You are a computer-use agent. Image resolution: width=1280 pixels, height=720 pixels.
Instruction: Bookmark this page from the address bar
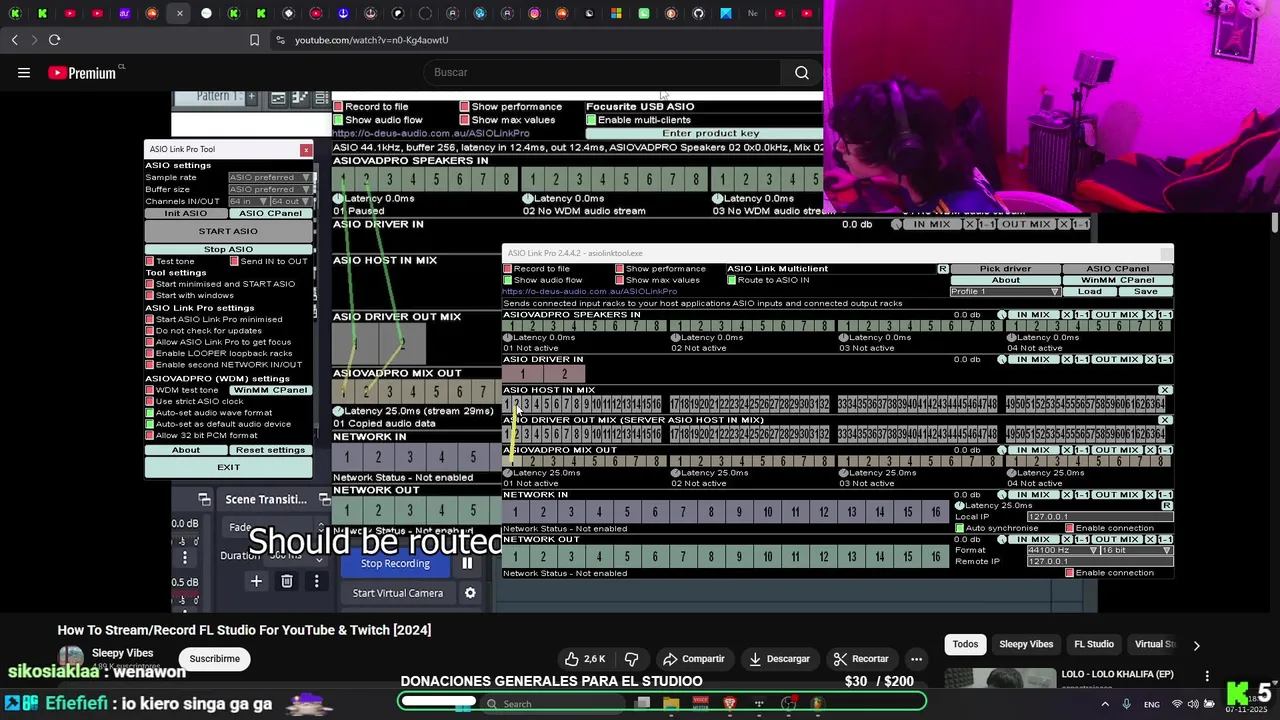click(x=254, y=40)
